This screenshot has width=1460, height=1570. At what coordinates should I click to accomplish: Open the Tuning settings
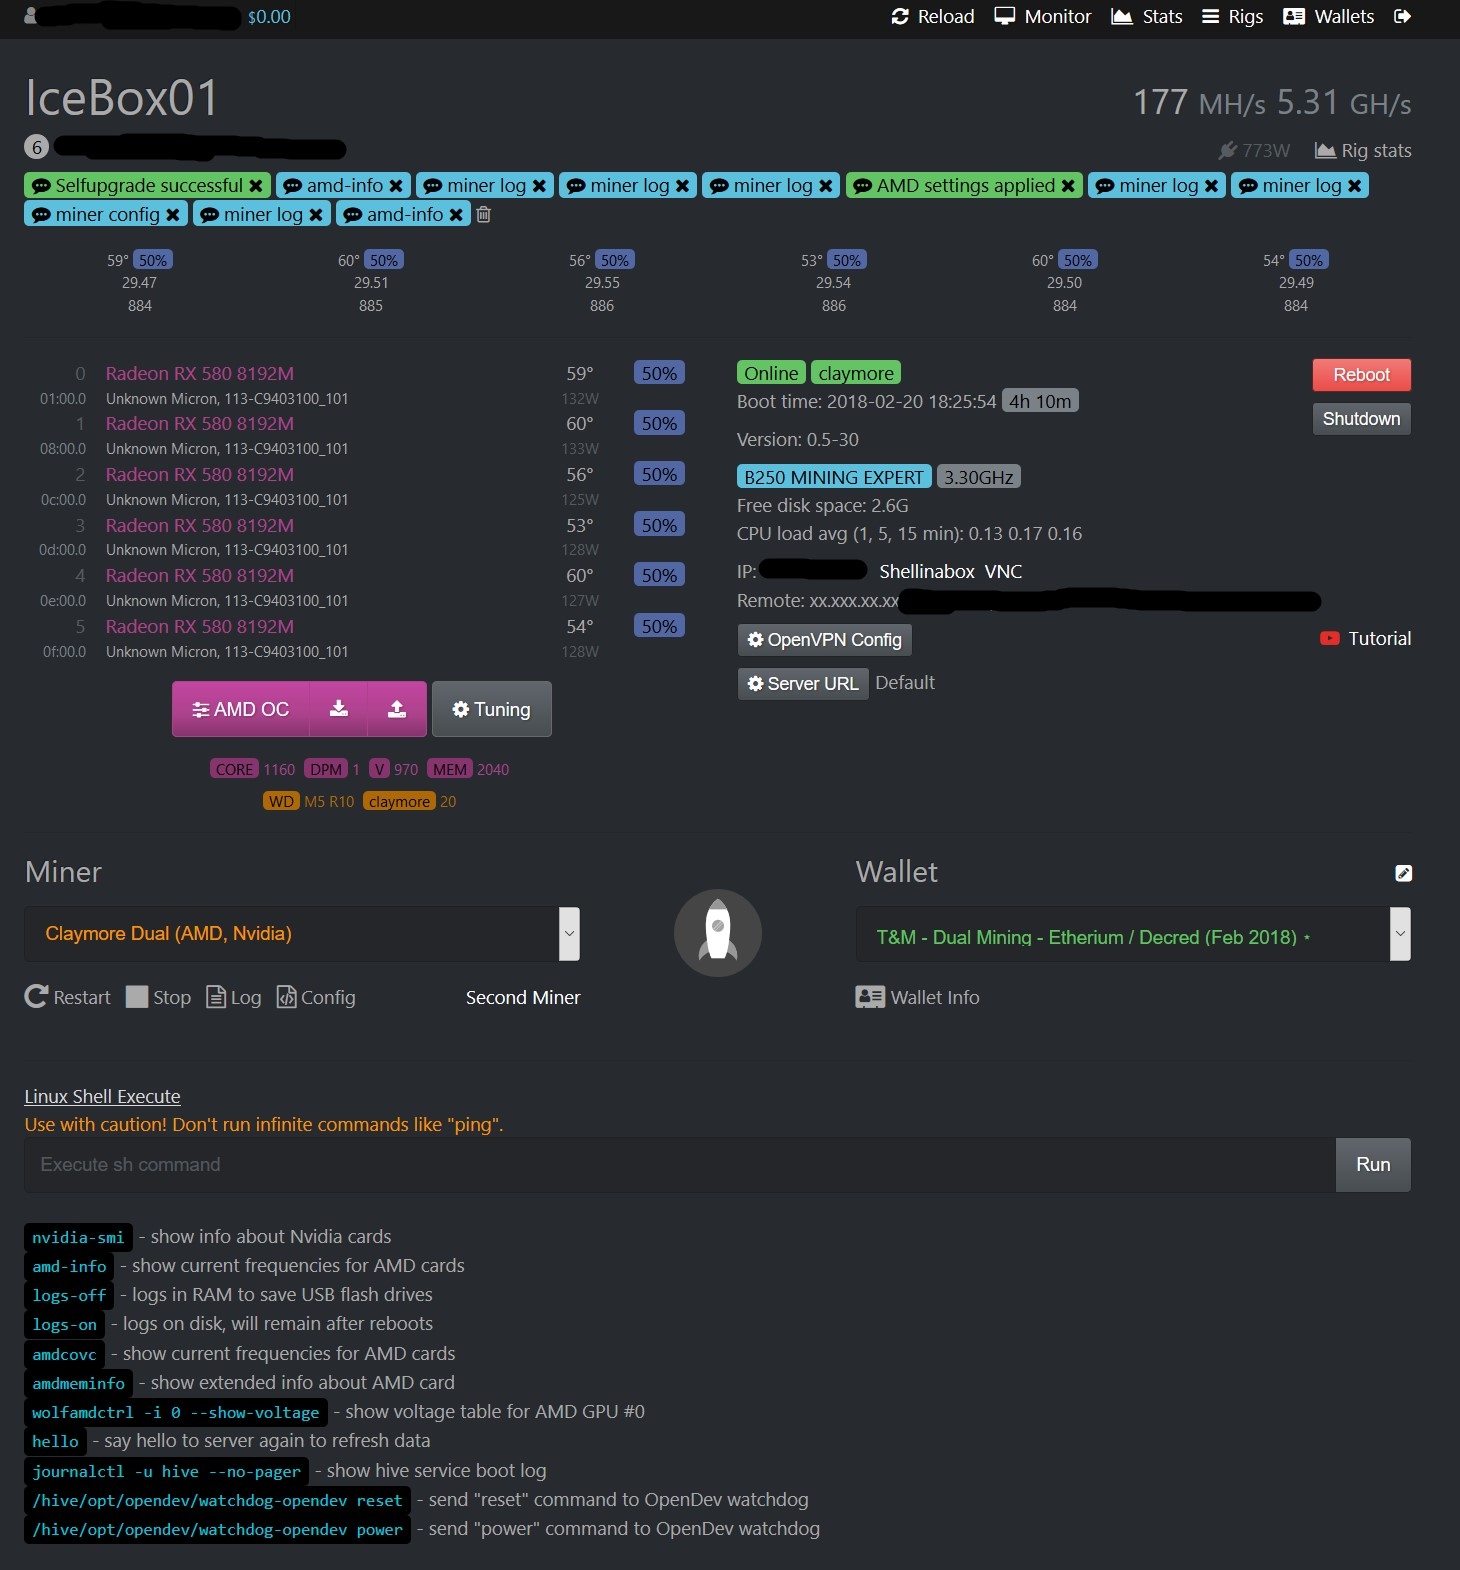(491, 709)
